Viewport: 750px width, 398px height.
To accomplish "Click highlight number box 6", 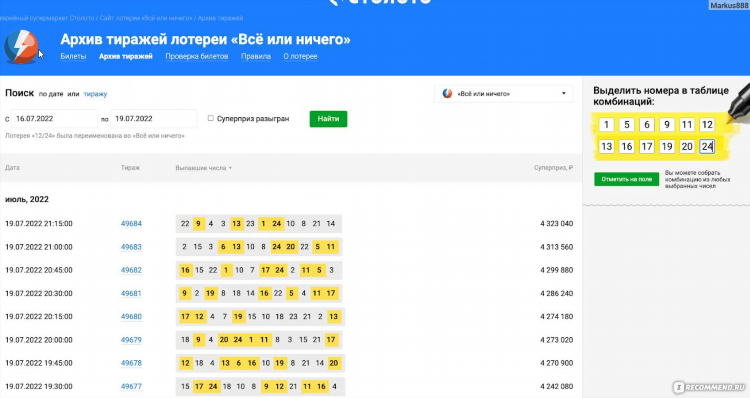I will point(647,125).
